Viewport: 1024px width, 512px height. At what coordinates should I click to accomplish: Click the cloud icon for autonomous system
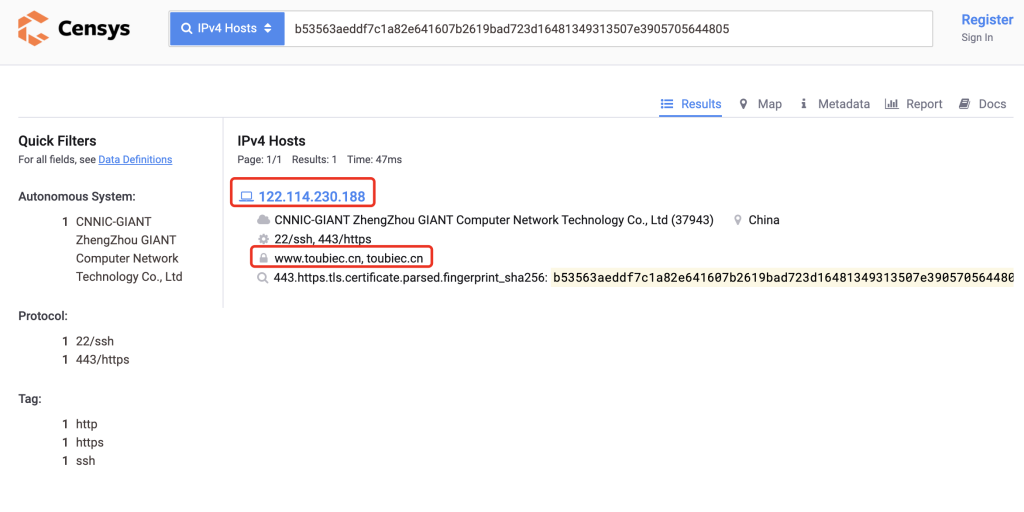pyautogui.click(x=264, y=220)
